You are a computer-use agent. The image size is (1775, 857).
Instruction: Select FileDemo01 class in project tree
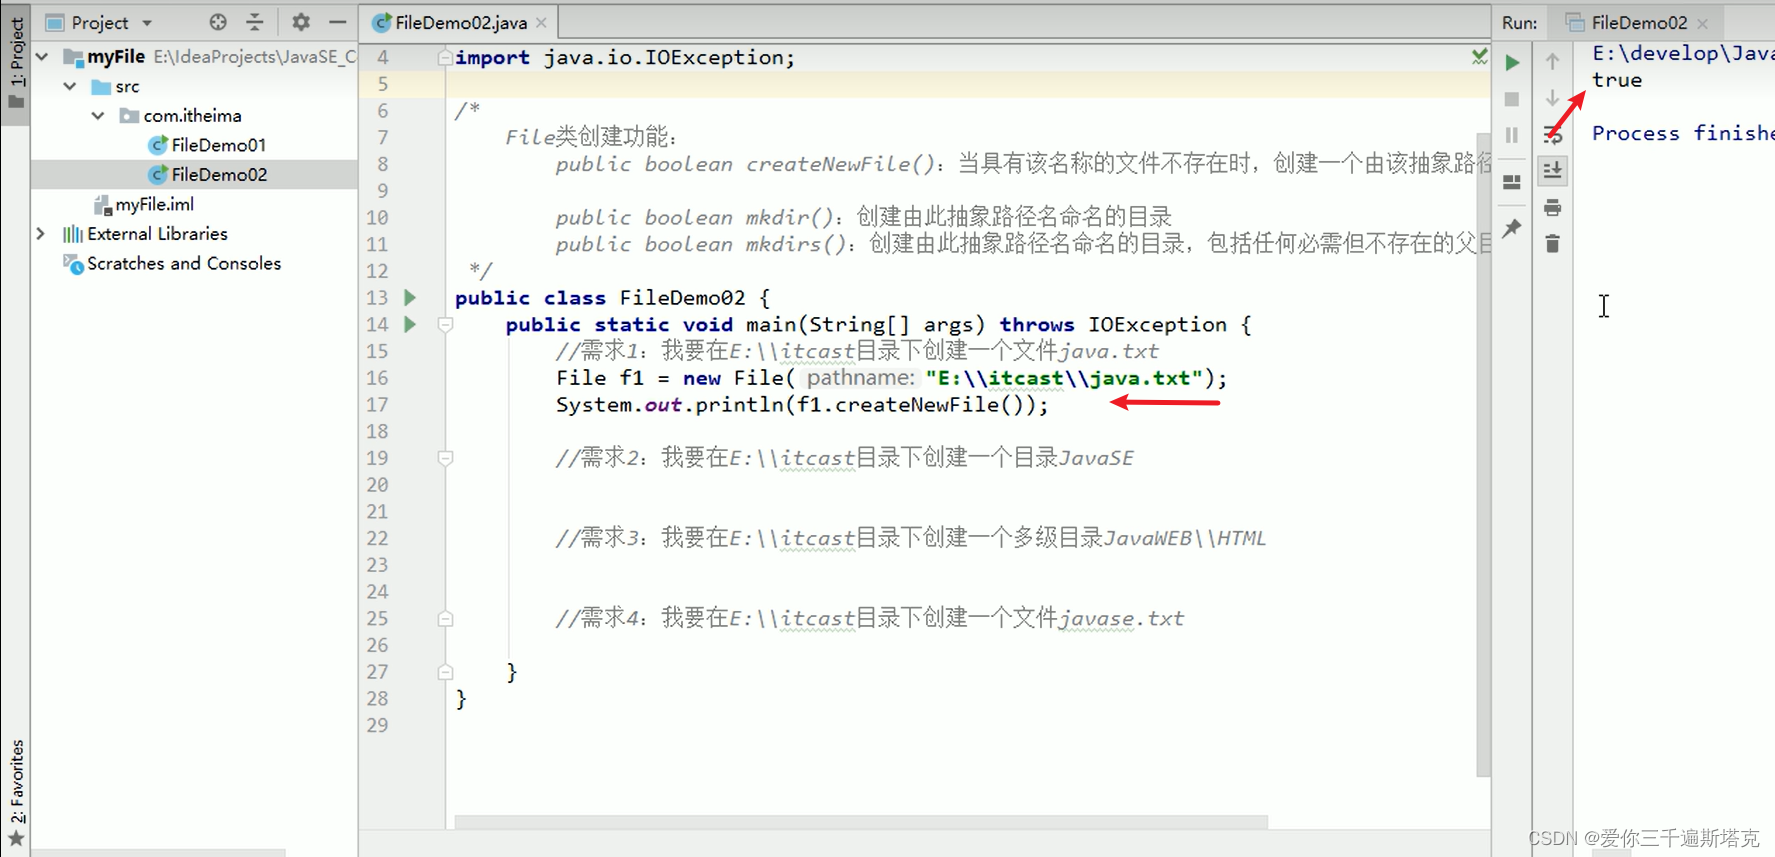pyautogui.click(x=218, y=145)
